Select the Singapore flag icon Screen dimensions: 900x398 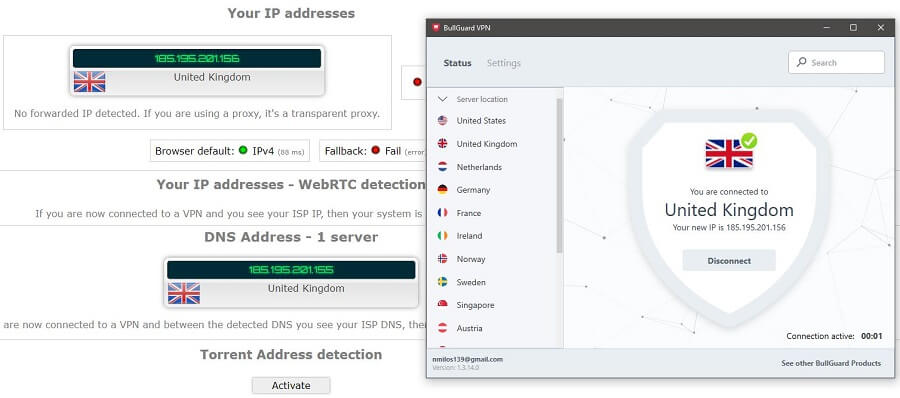point(443,305)
